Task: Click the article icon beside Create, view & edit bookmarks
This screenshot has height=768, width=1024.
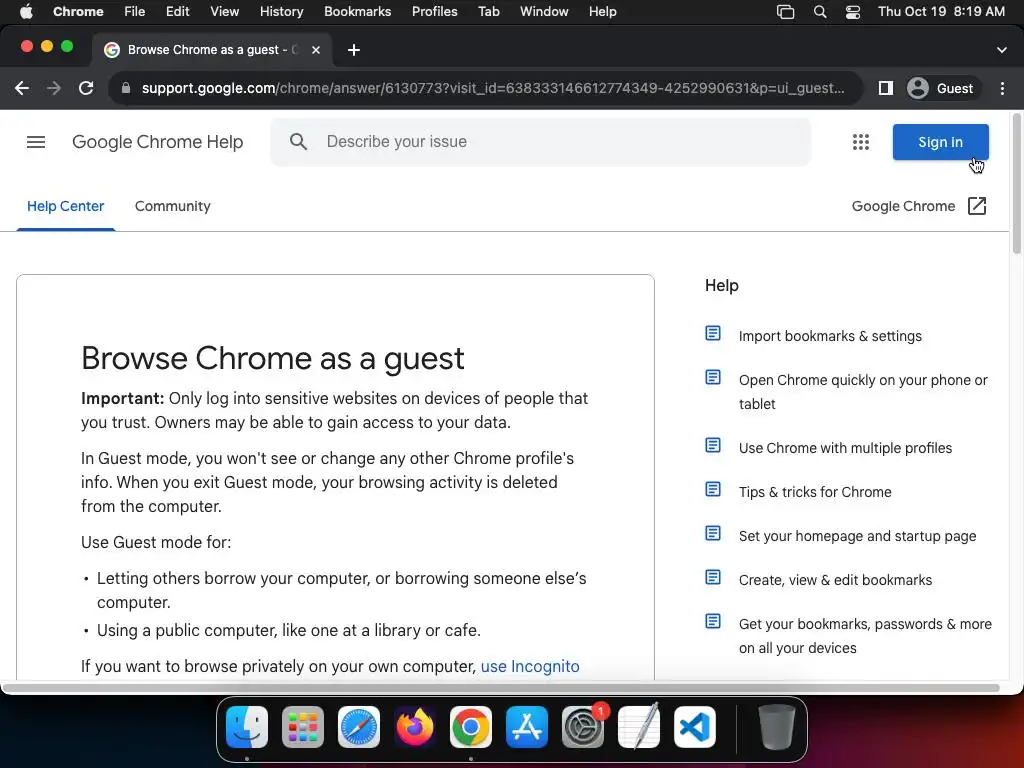Action: tap(713, 577)
